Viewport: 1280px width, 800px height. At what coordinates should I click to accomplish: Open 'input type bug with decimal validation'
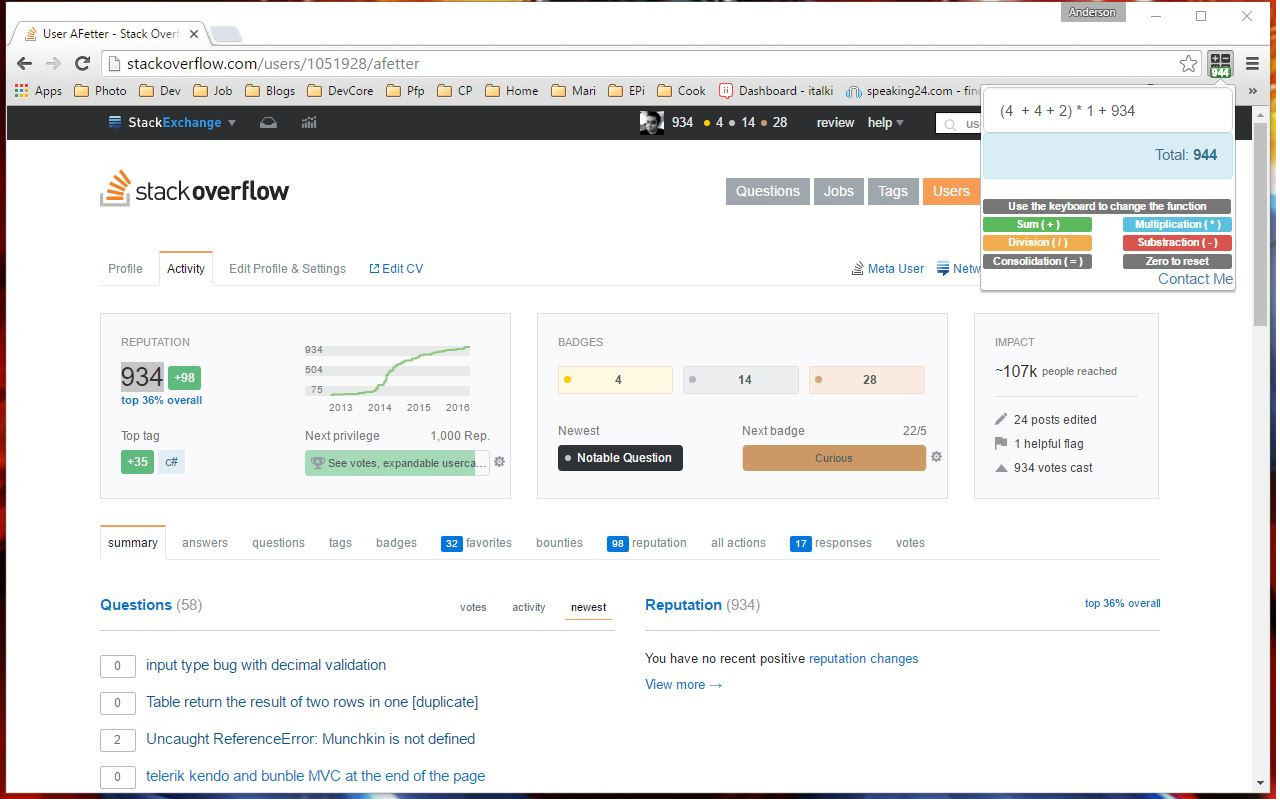pos(266,665)
